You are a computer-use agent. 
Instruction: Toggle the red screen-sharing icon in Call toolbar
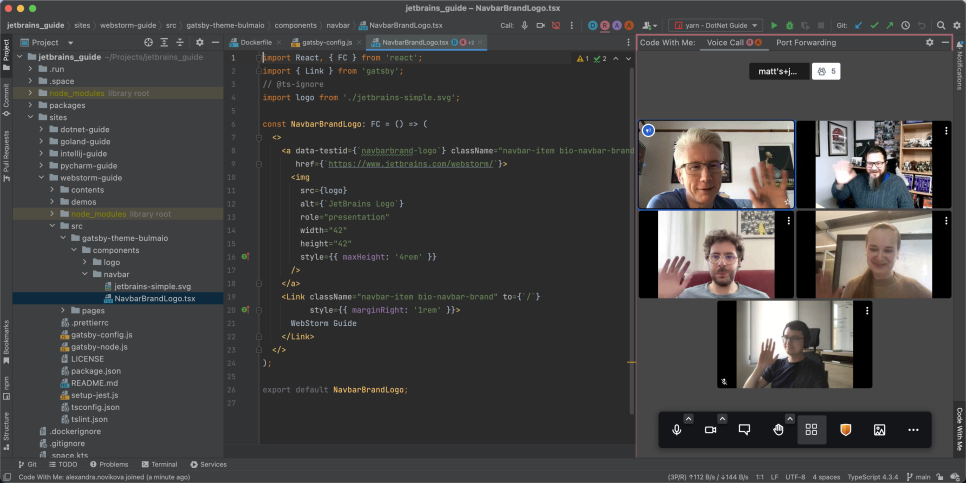[556, 25]
